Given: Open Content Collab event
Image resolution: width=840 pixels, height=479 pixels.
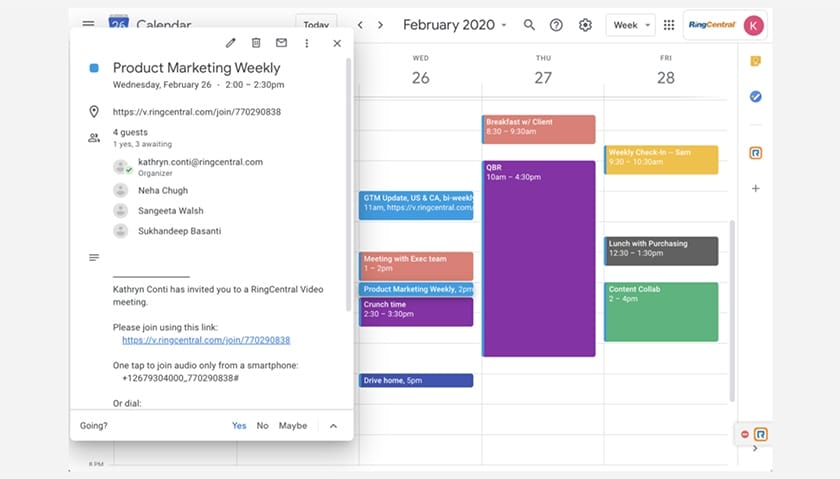Looking at the screenshot, I should click(x=661, y=312).
